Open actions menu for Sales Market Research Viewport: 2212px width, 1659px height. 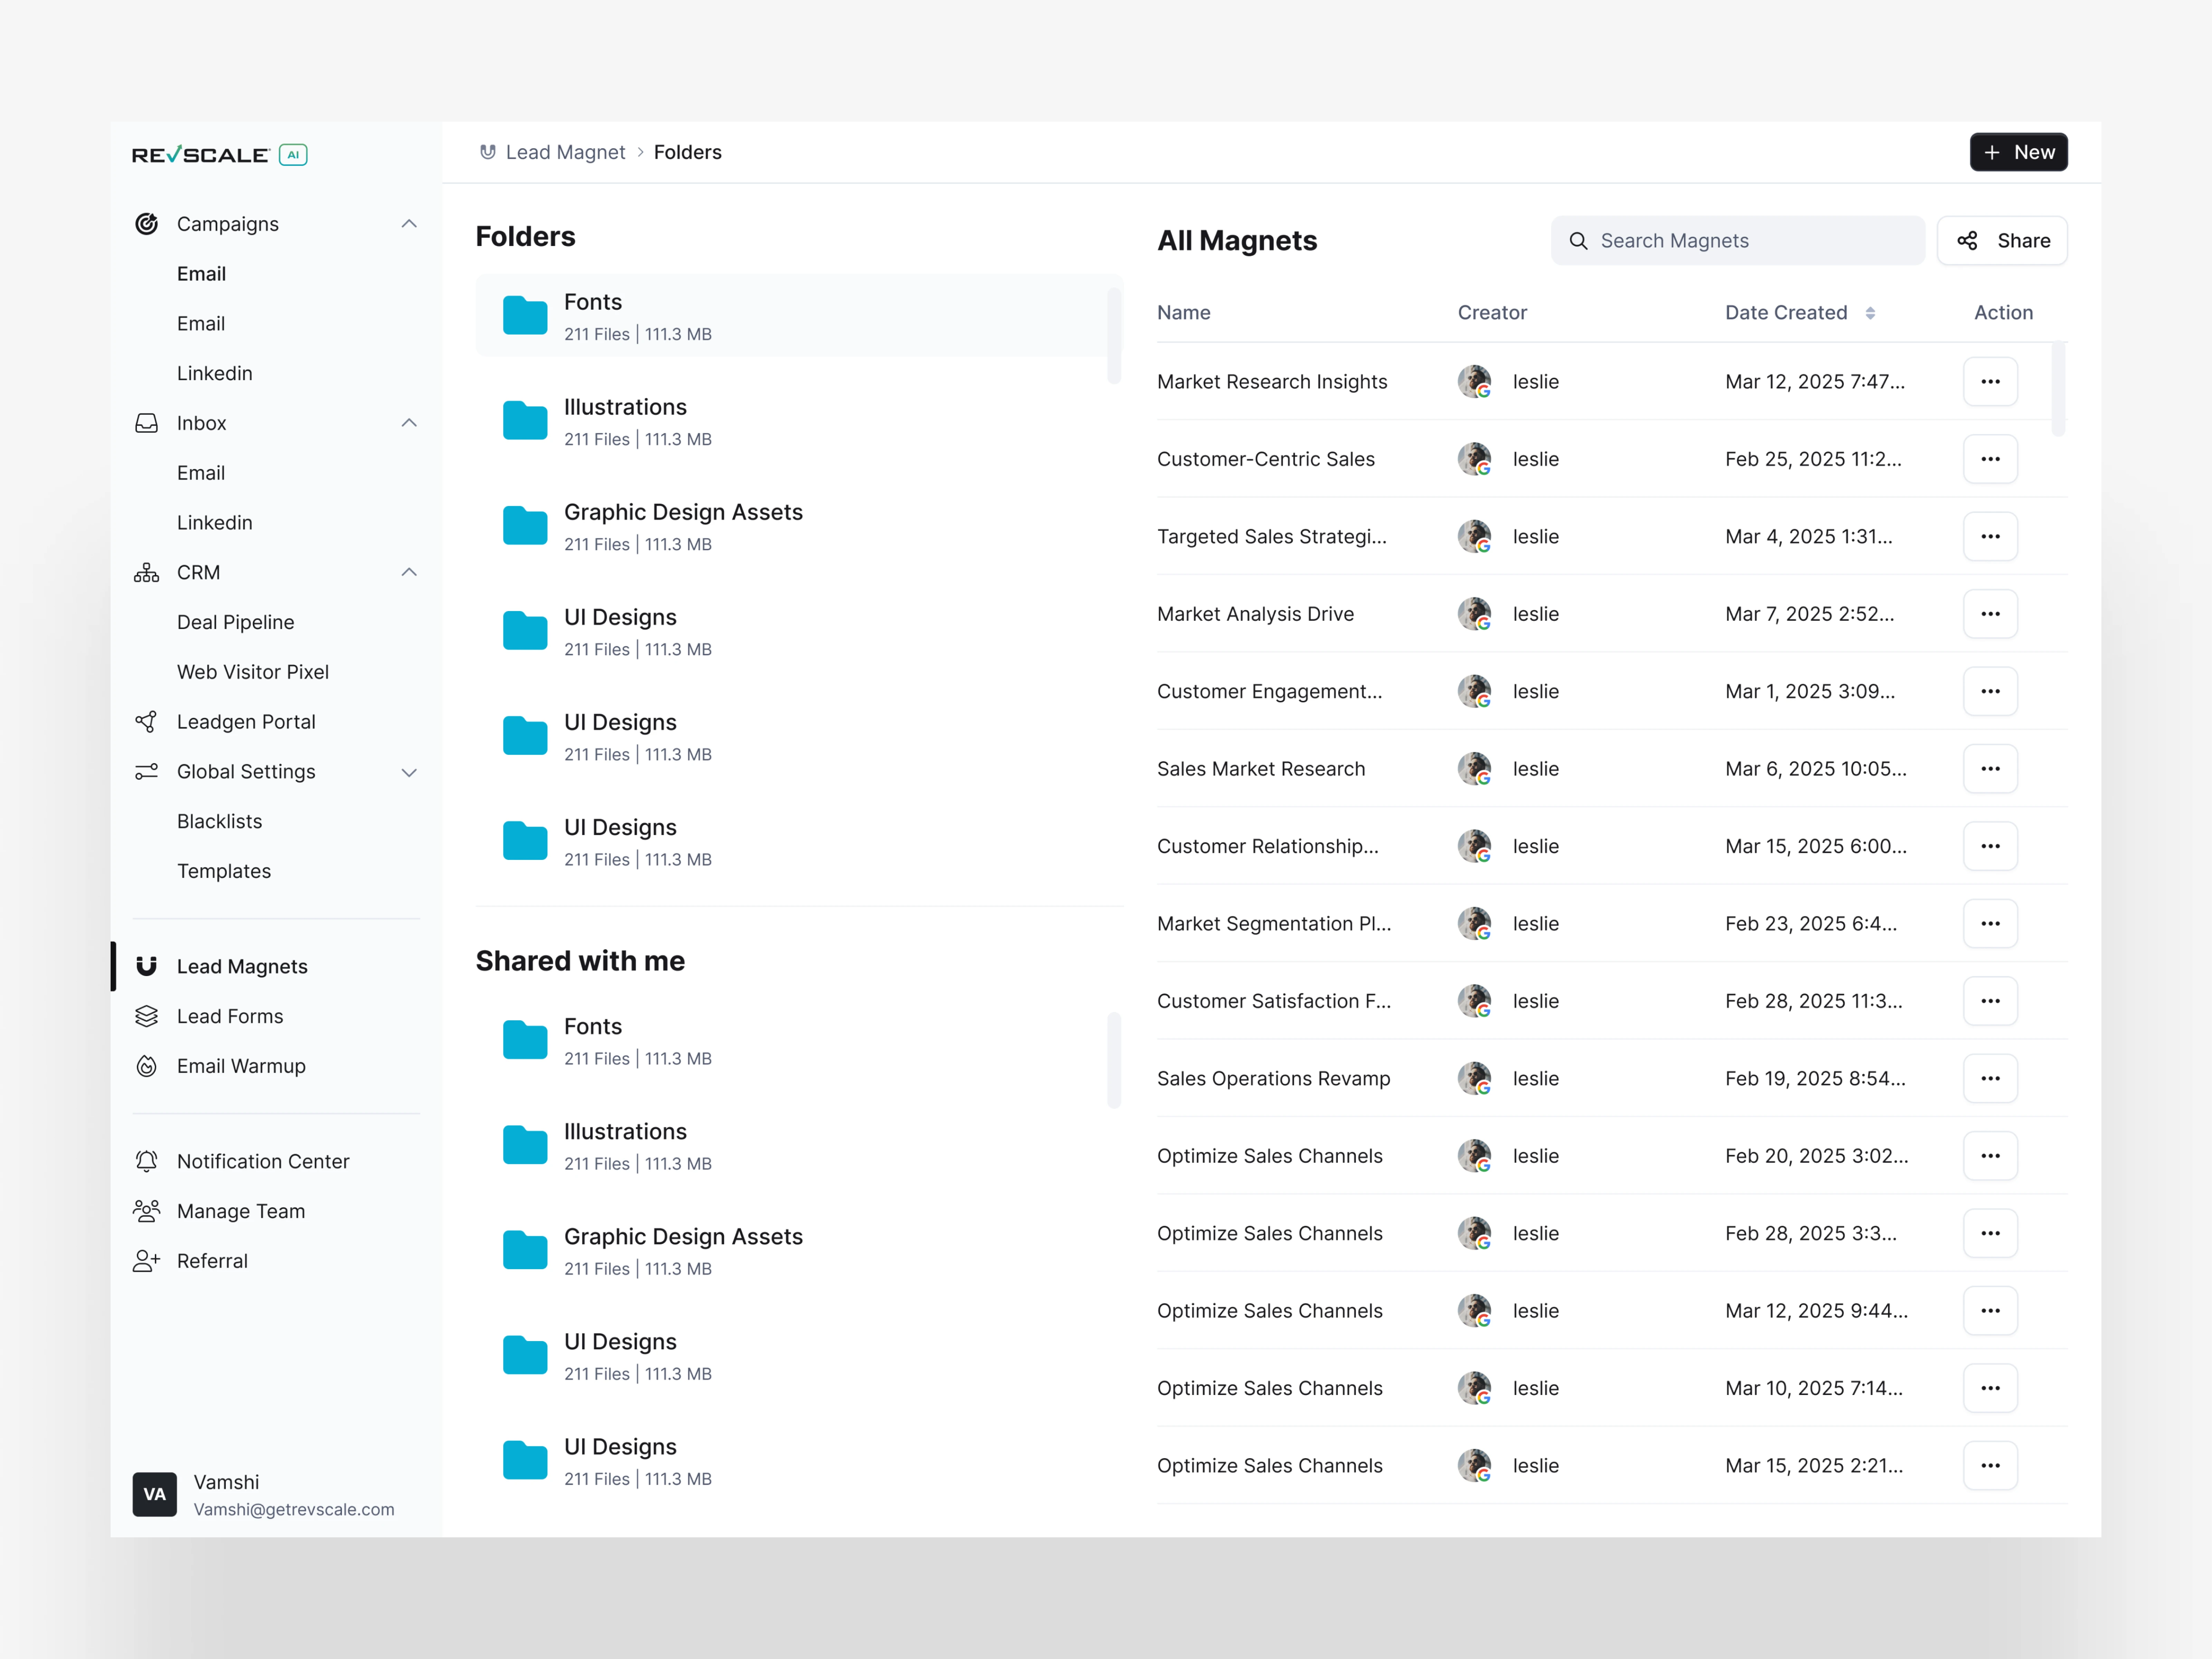pos(1990,769)
